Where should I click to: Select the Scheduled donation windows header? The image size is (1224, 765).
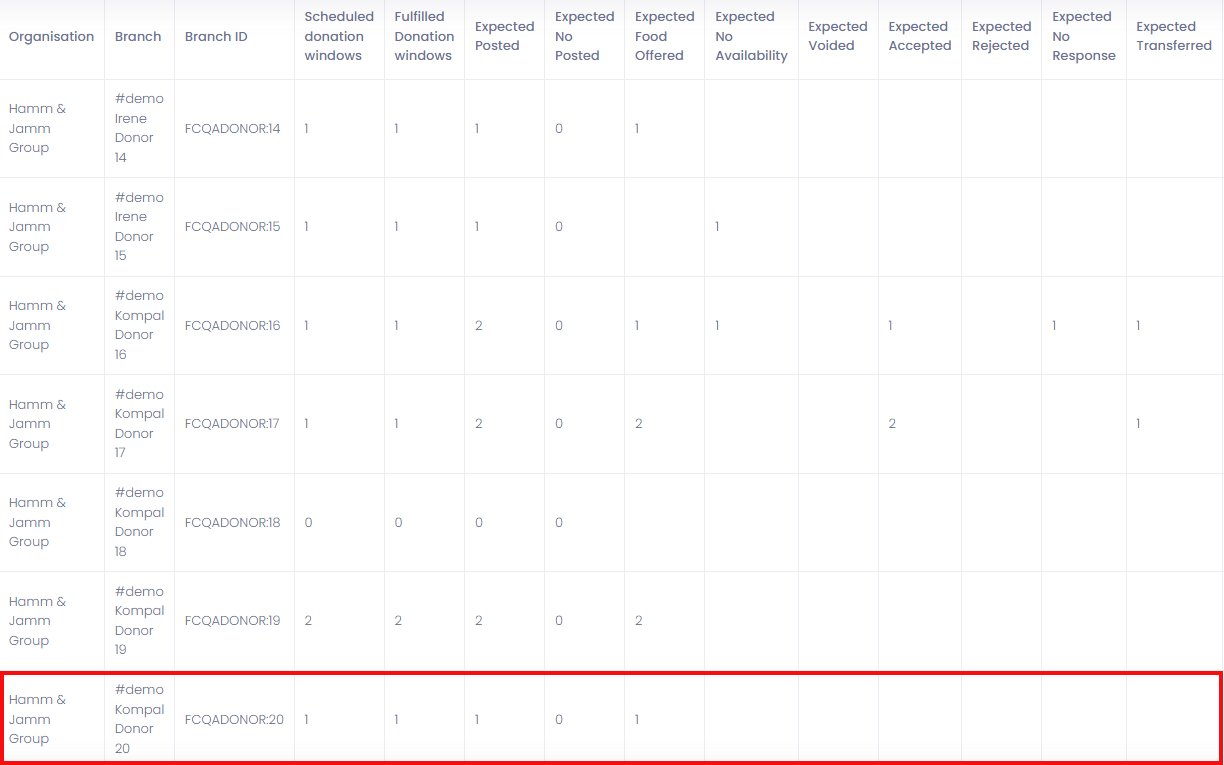[339, 36]
